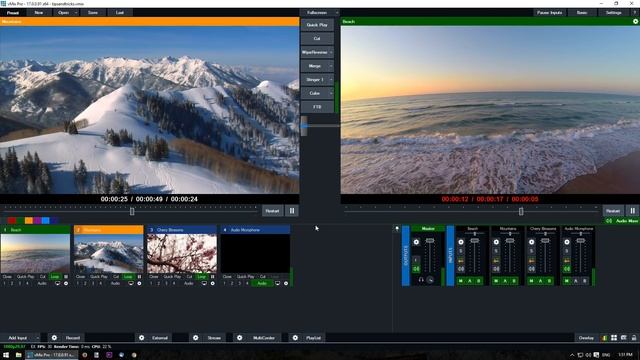Click Last preset menu button
640x360 pixels.
[x=120, y=13]
